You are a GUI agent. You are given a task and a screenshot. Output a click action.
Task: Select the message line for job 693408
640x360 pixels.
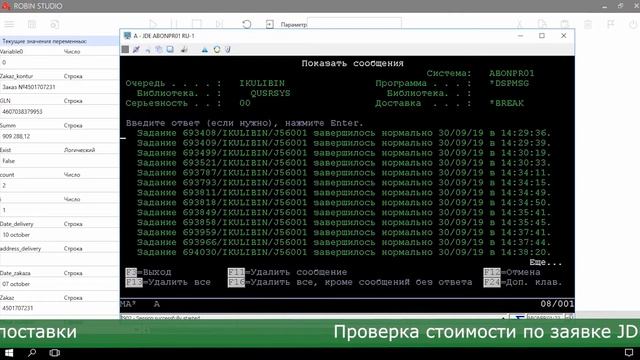tap(344, 133)
